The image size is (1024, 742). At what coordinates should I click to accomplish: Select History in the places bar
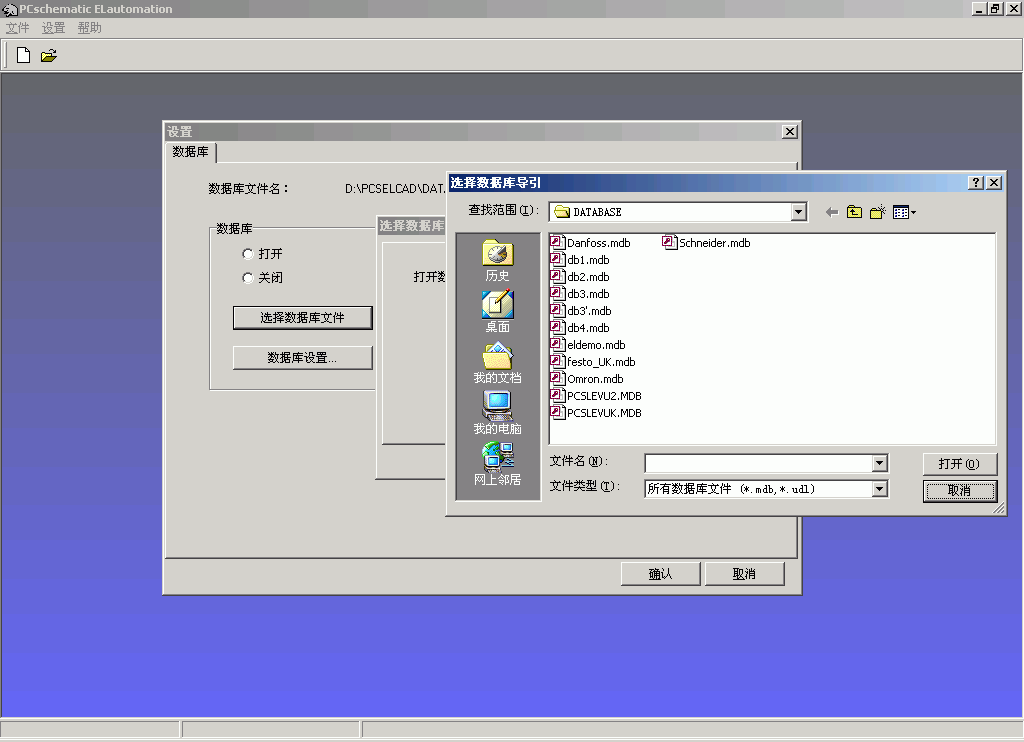497,260
